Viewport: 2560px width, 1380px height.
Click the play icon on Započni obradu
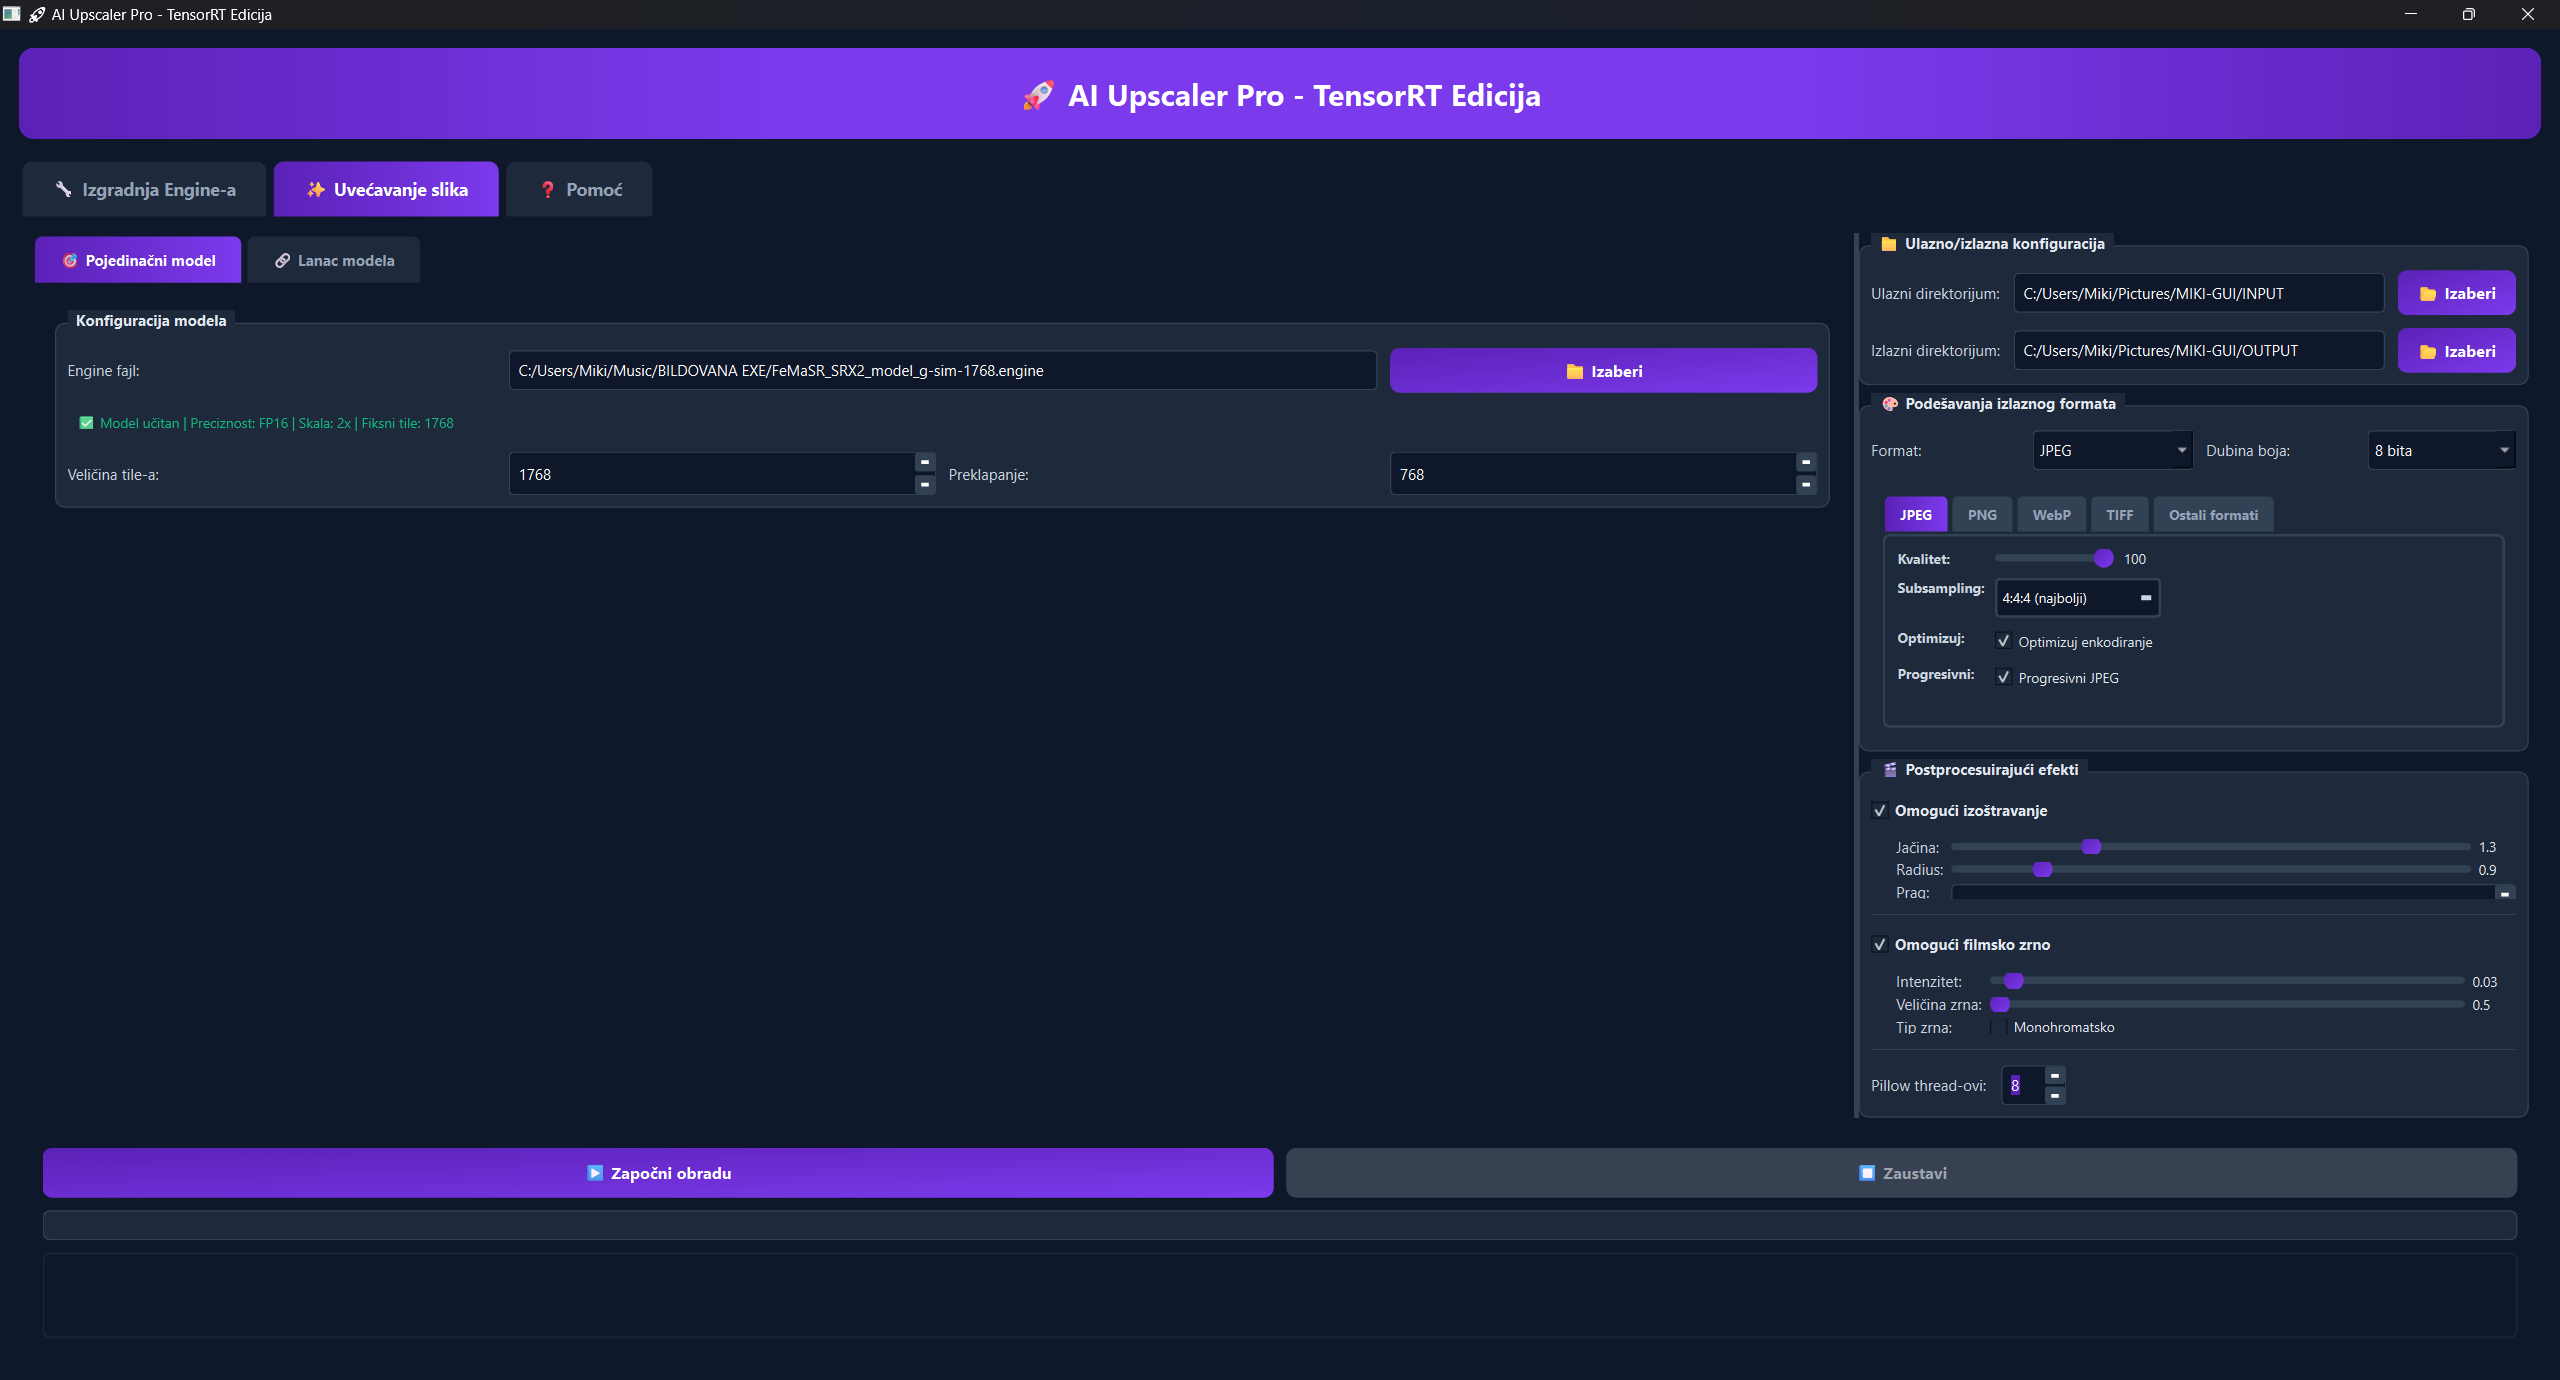595,1173
